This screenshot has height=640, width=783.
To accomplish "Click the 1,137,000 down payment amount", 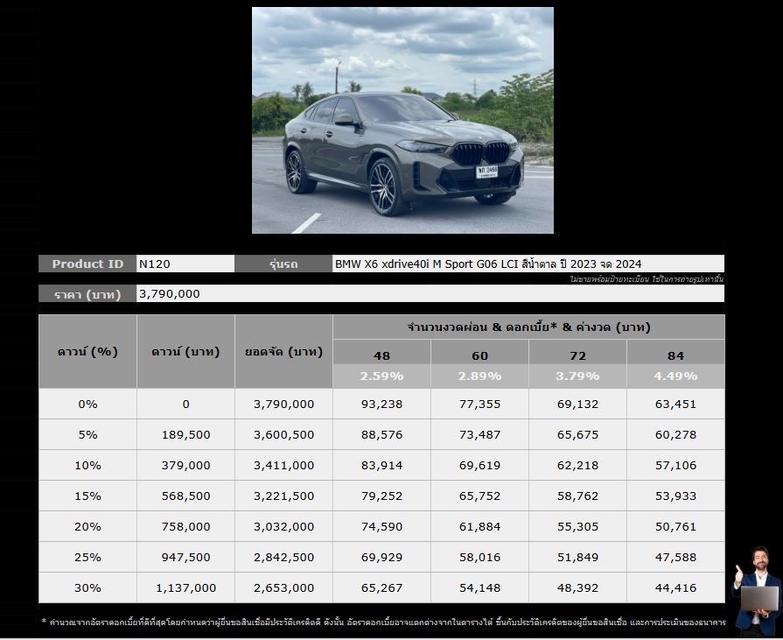I will tap(186, 588).
